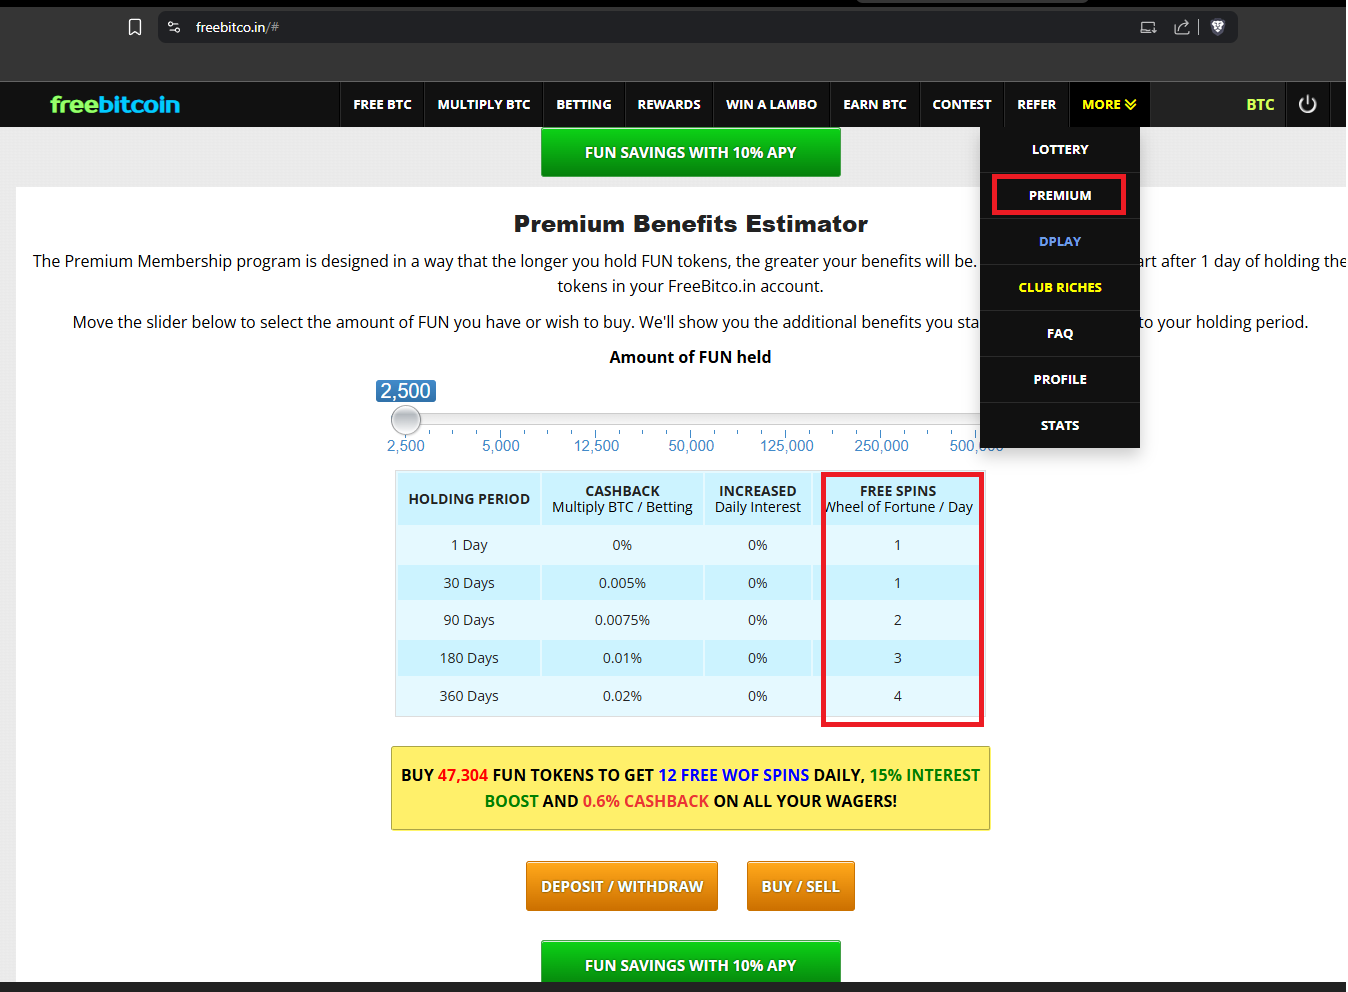The width and height of the screenshot is (1348, 992).
Task: Click slider mark labeled 125,000
Action: point(787,446)
